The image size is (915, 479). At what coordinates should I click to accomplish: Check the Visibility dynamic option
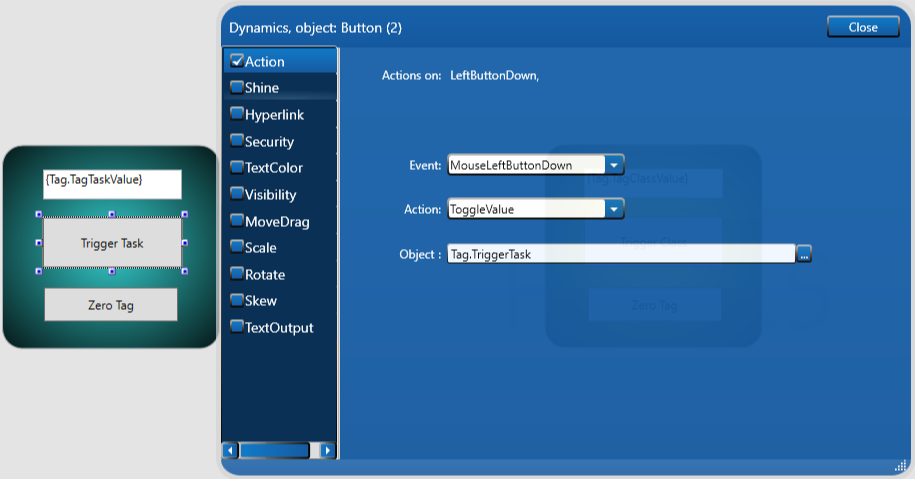point(237,194)
